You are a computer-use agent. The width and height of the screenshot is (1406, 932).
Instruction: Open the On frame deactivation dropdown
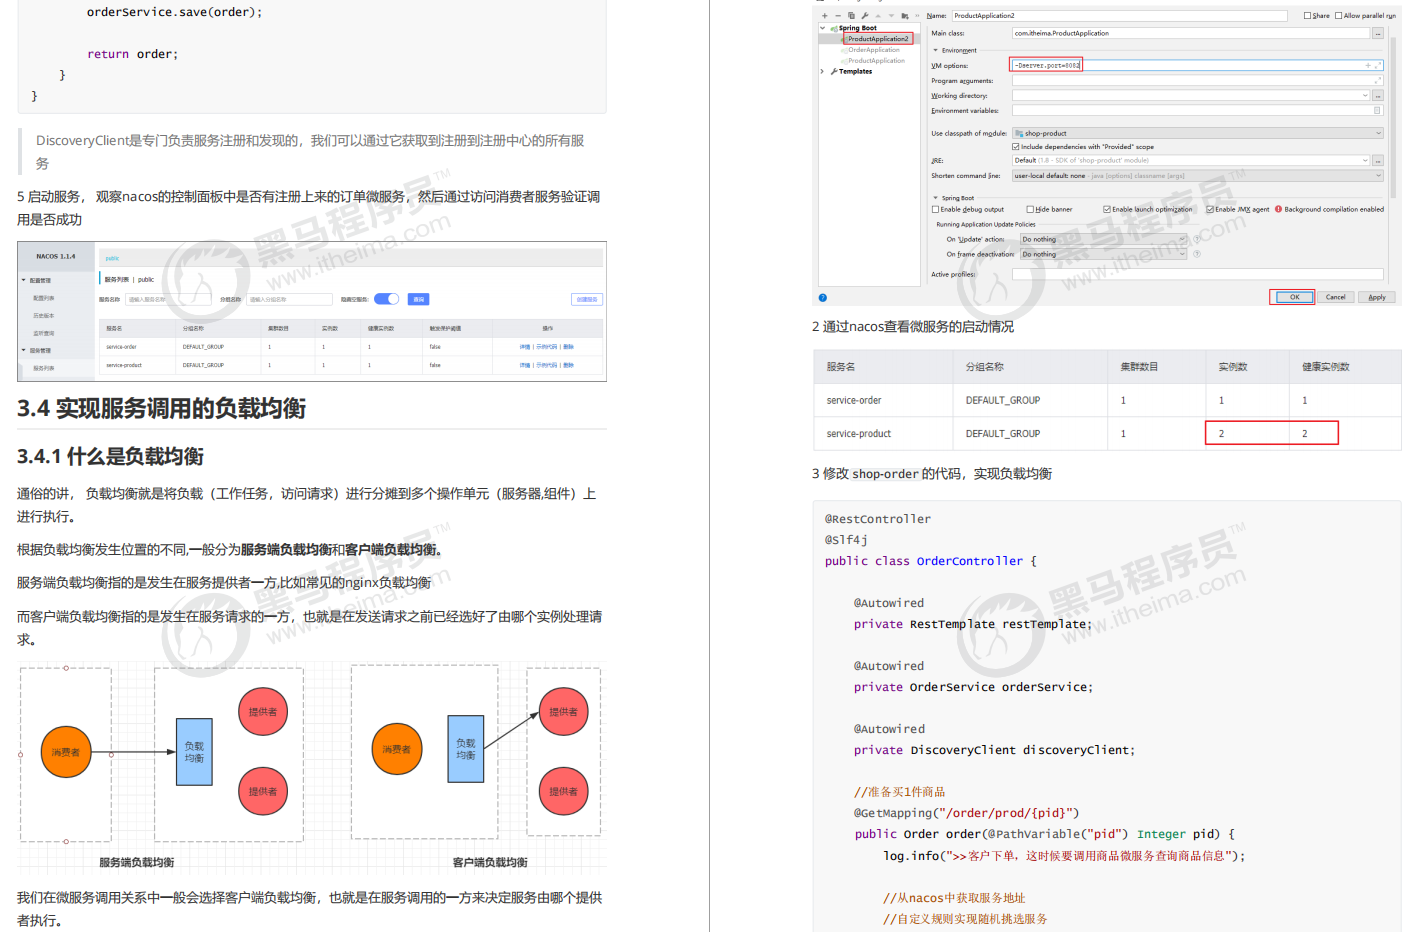[x=1103, y=254]
